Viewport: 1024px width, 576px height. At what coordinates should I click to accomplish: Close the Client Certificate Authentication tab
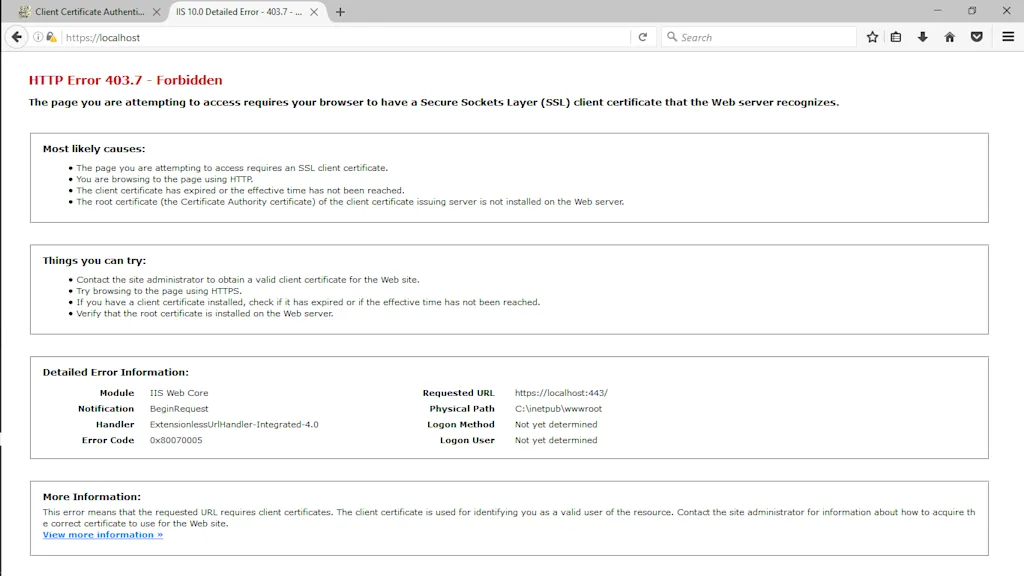pyautogui.click(x=156, y=12)
